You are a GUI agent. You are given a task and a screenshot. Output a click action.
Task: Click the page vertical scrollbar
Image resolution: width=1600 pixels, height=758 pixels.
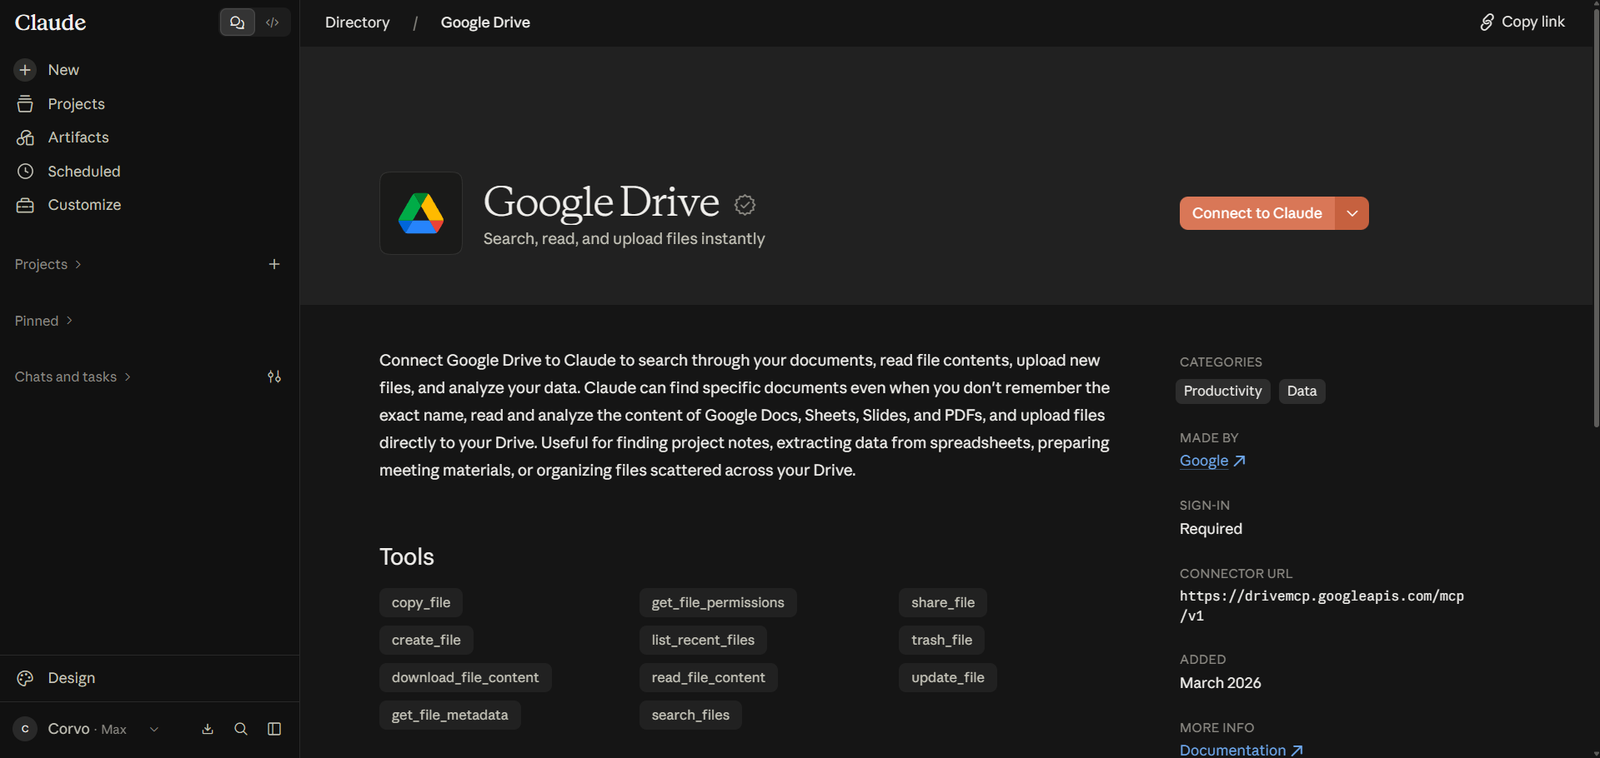(1596, 220)
